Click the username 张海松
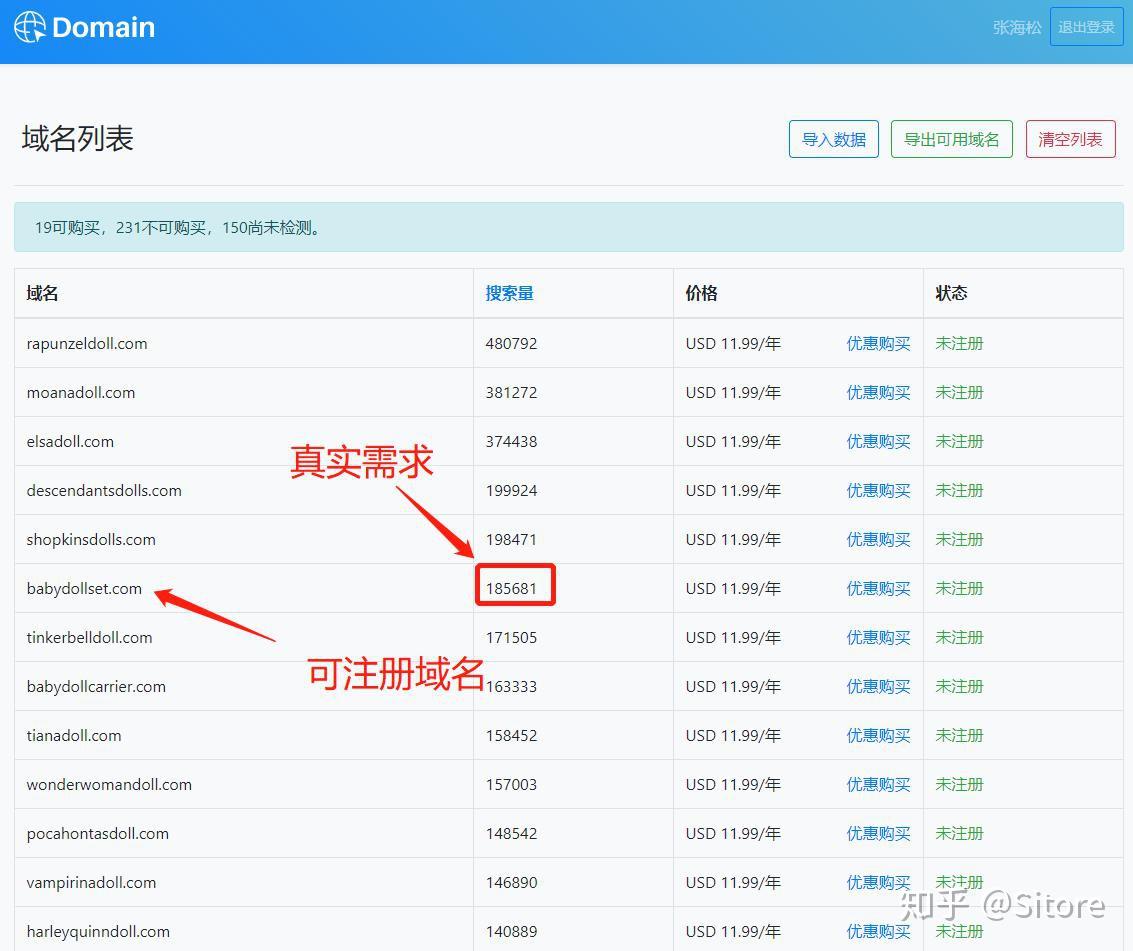Image resolution: width=1133 pixels, height=951 pixels. coord(1017,27)
